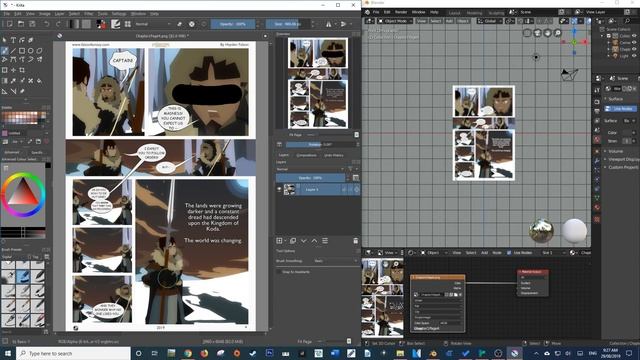Collapse the Surface section in Blender properties

(613, 99)
